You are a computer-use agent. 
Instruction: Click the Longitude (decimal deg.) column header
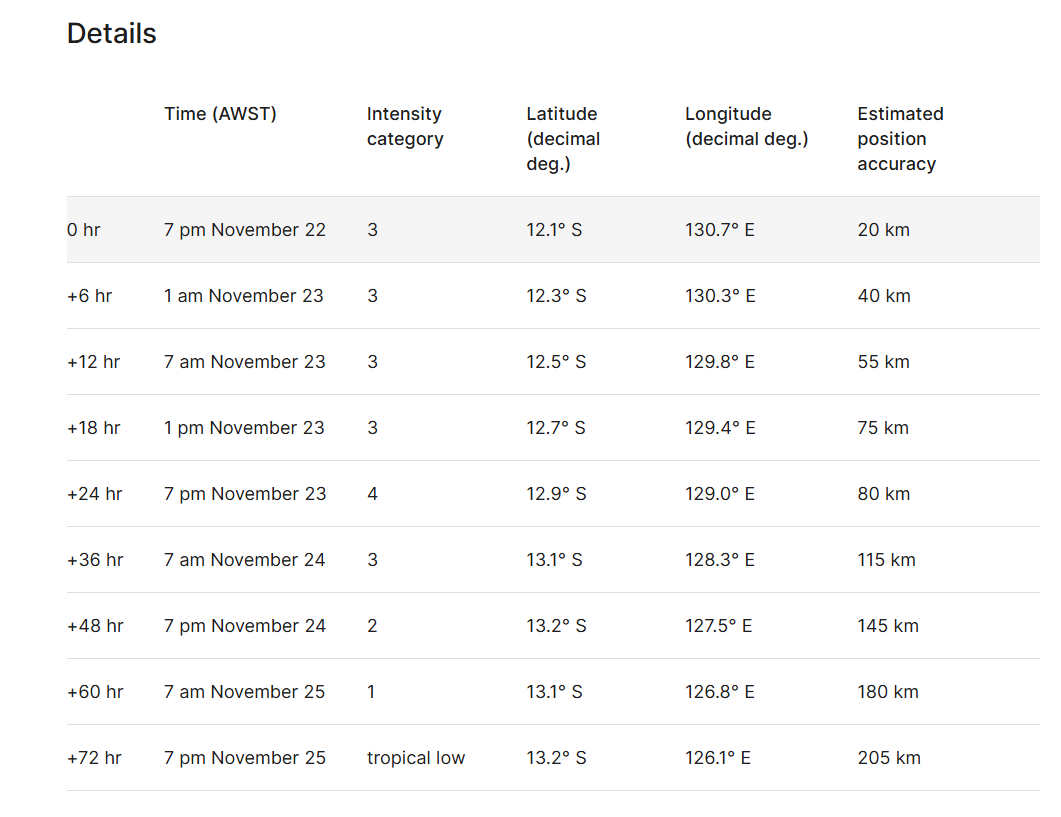(x=746, y=127)
